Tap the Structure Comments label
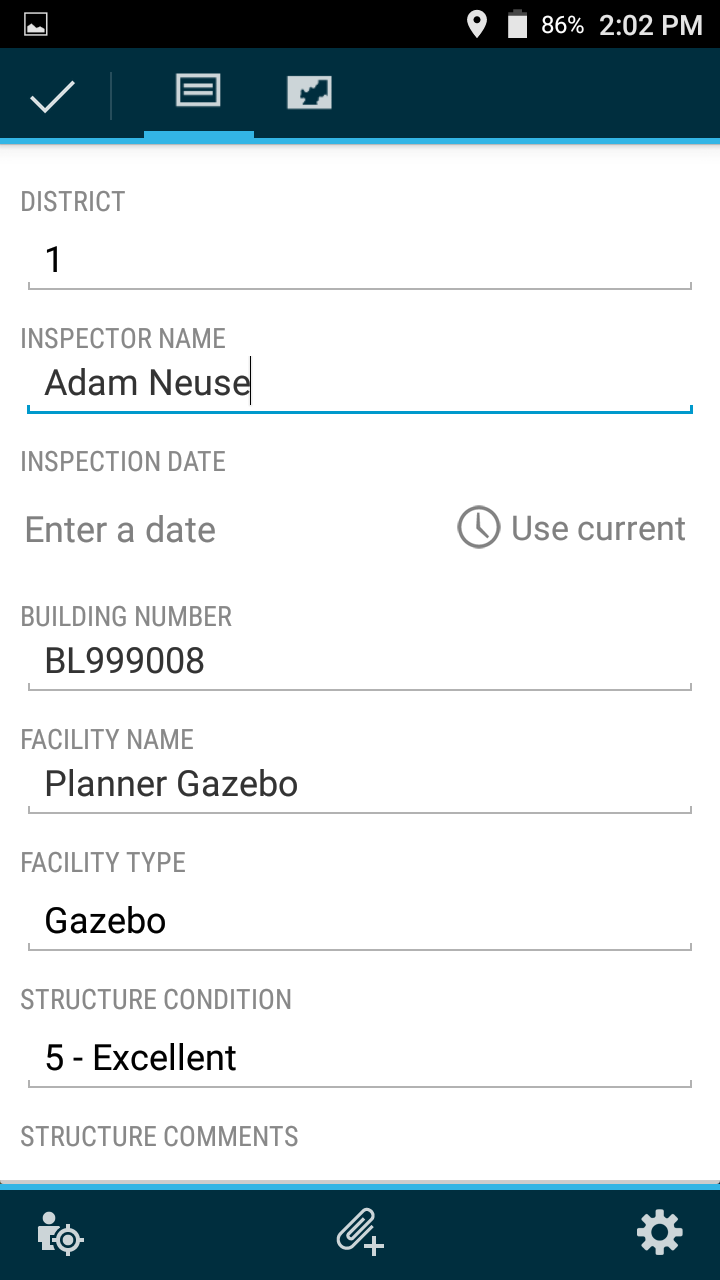Image resolution: width=720 pixels, height=1280 pixels. pyautogui.click(x=159, y=1137)
